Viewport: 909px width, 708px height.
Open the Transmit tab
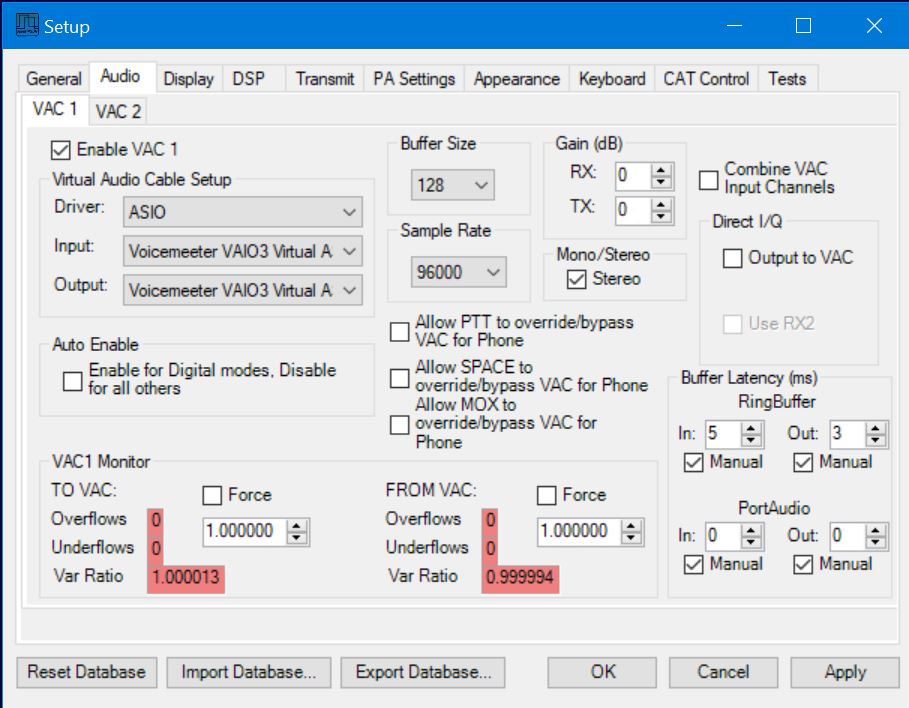pyautogui.click(x=324, y=79)
